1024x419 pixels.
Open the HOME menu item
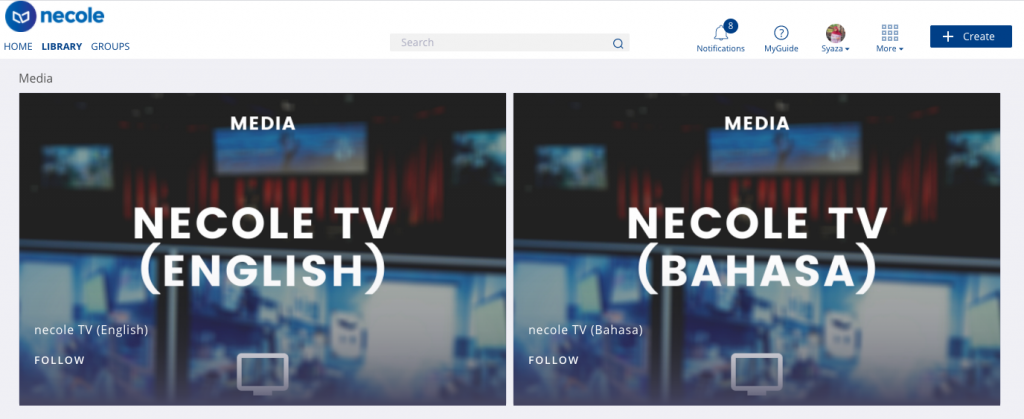pyautogui.click(x=18, y=46)
